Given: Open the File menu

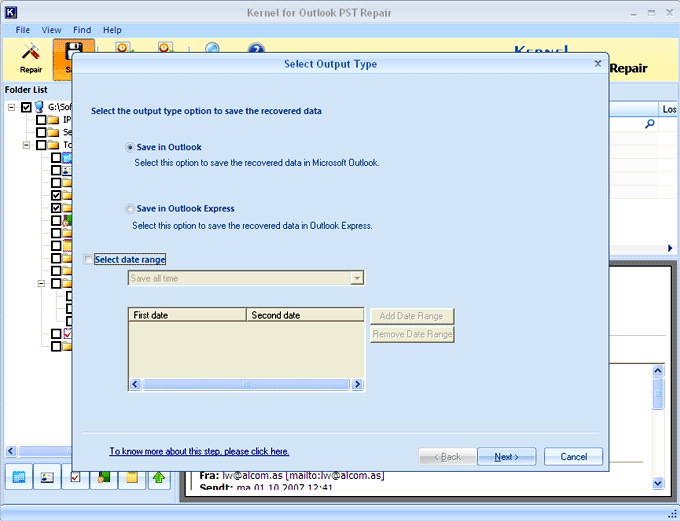Looking at the screenshot, I should (23, 30).
